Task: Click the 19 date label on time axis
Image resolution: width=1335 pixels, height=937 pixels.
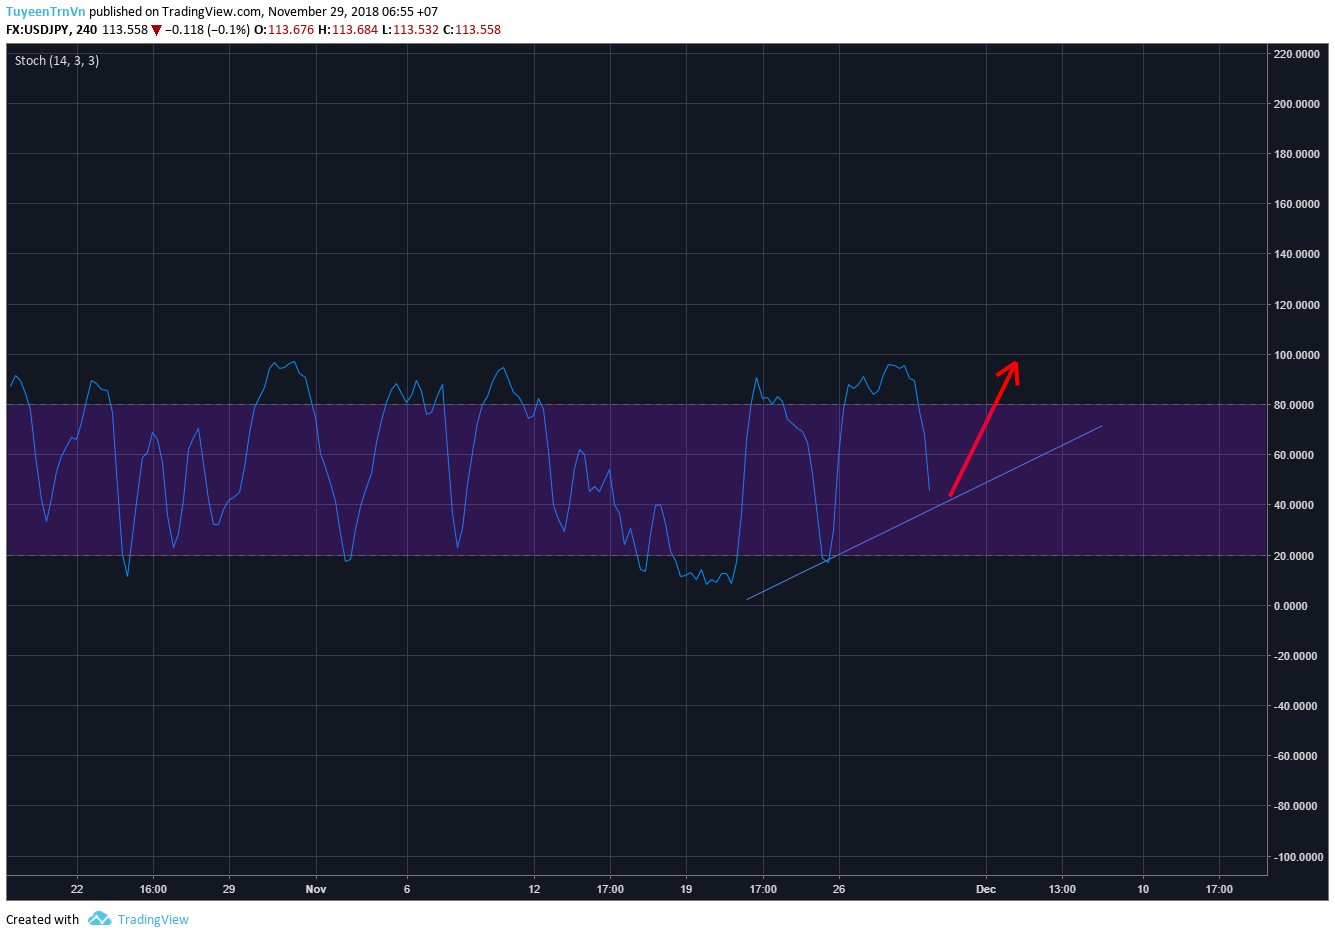Action: pos(686,889)
